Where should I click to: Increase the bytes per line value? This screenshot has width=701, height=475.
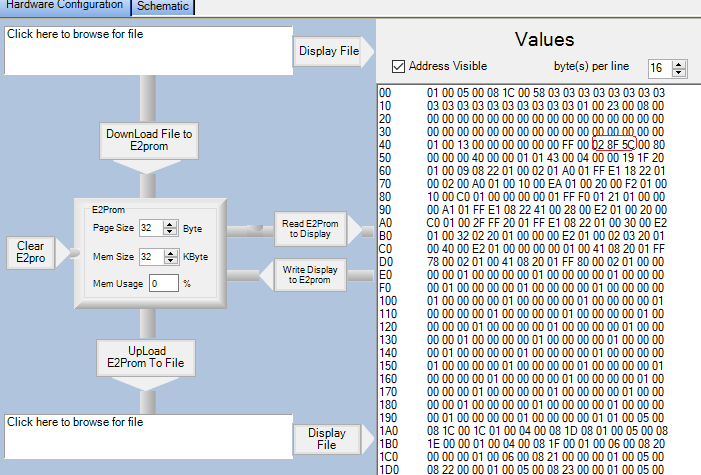click(679, 64)
